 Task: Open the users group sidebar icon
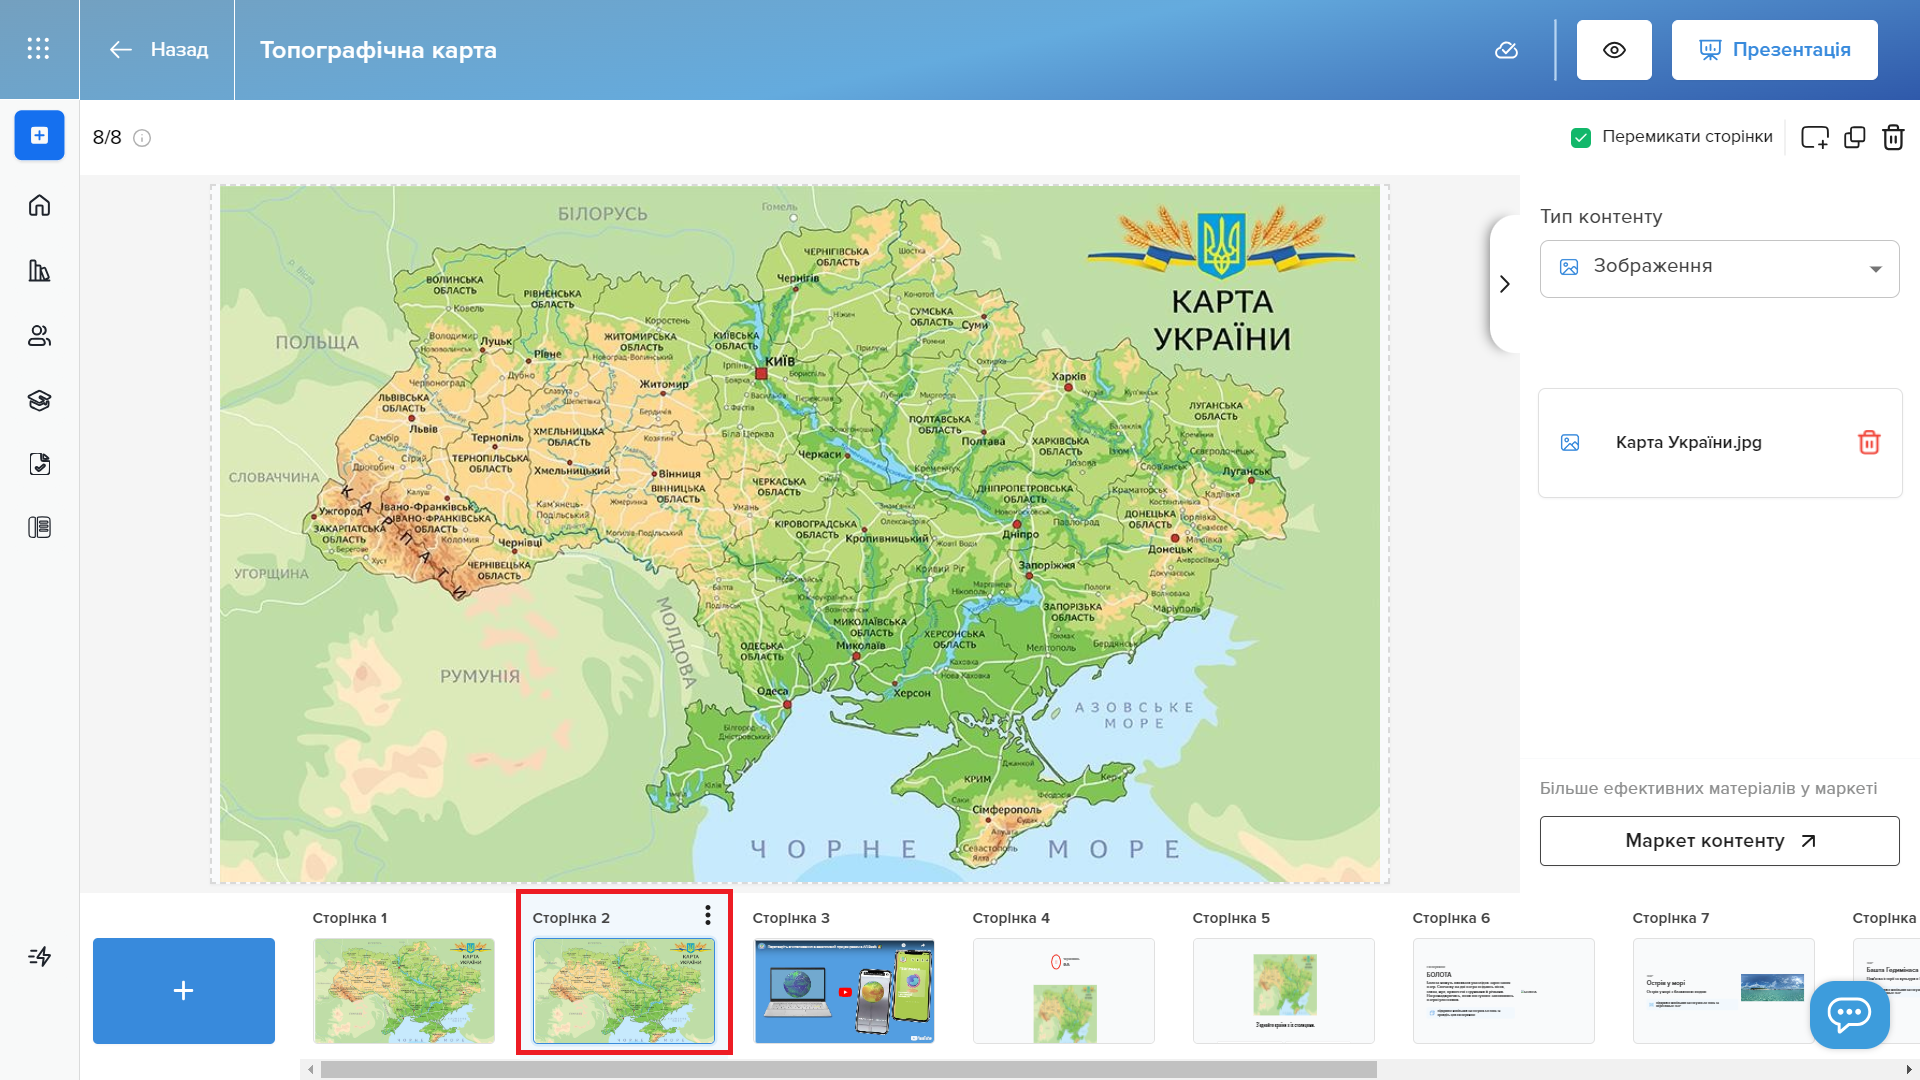coord(39,336)
